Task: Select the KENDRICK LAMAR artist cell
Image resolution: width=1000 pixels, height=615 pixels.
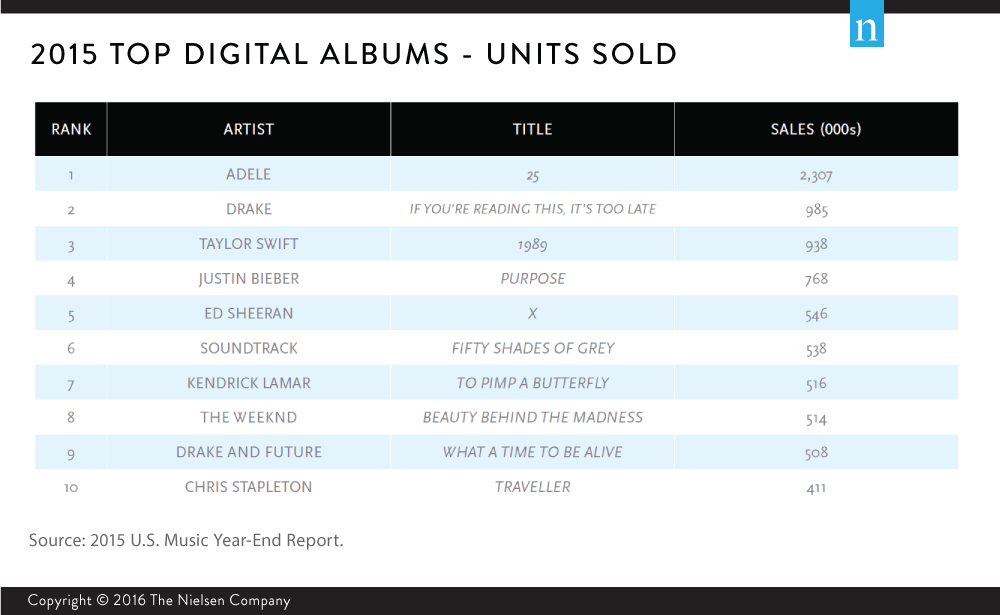Action: (x=249, y=383)
